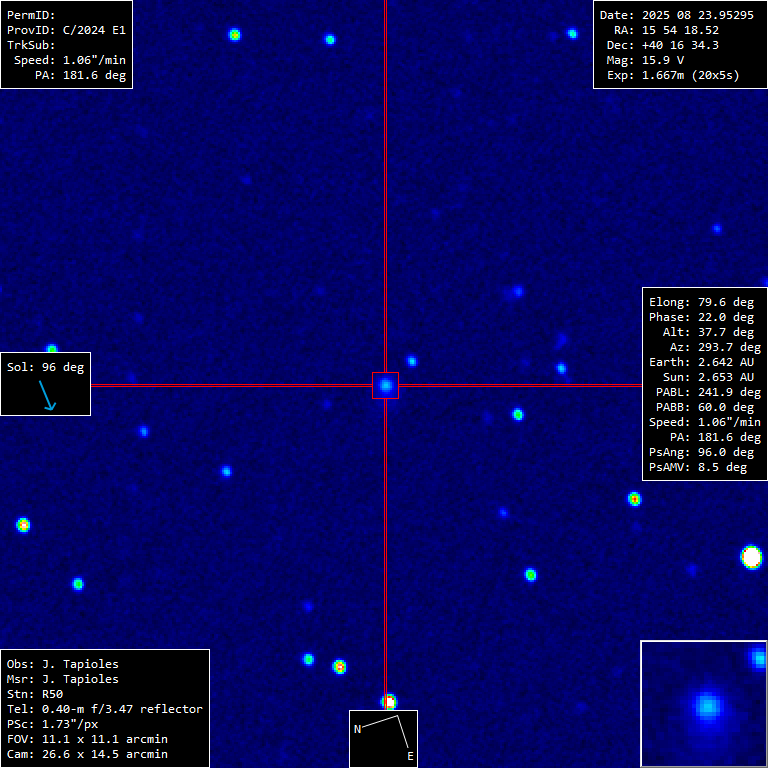The height and width of the screenshot is (768, 768).
Task: Select the 'PermID:' text line
Action: pos(31,15)
